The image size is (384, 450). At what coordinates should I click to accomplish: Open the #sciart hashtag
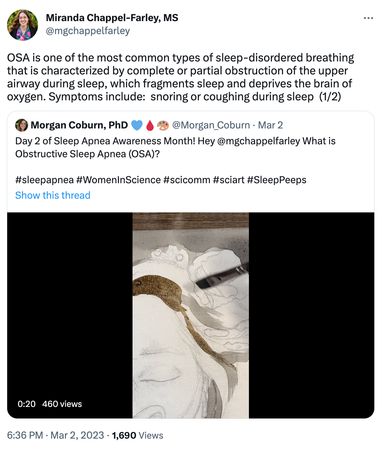coord(229,180)
